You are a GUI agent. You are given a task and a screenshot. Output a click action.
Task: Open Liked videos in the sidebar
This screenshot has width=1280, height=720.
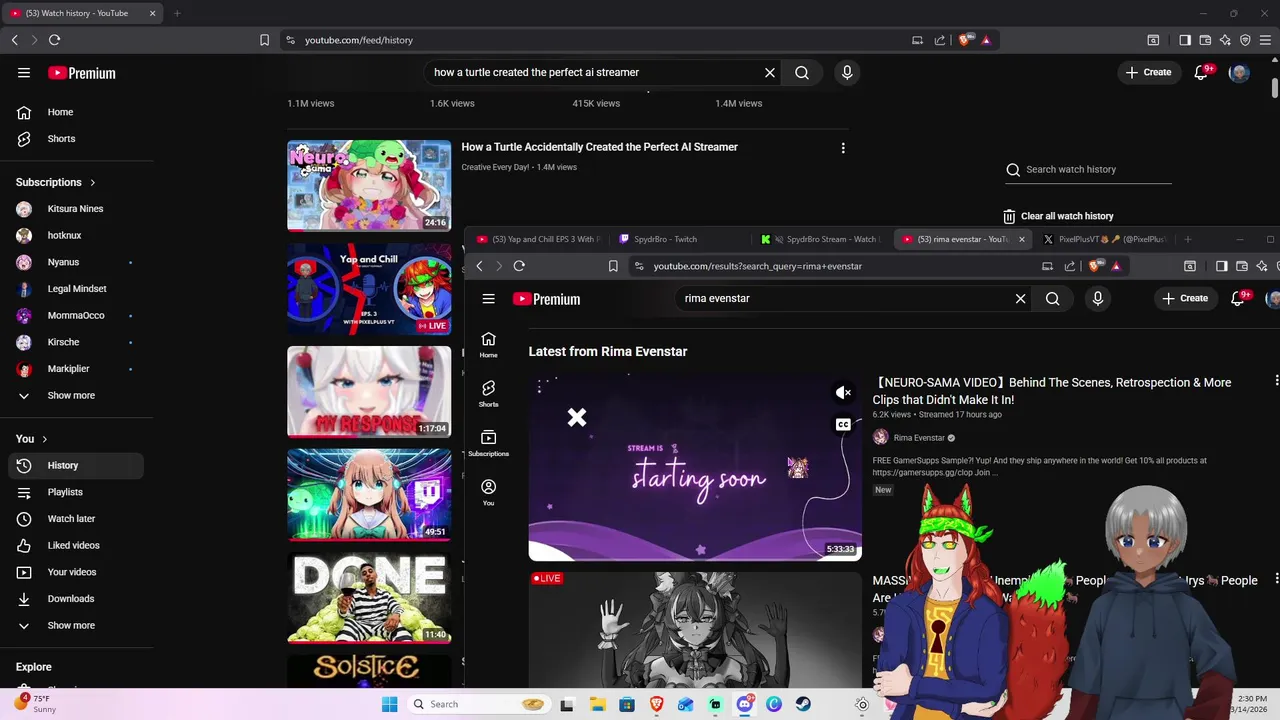click(72, 546)
